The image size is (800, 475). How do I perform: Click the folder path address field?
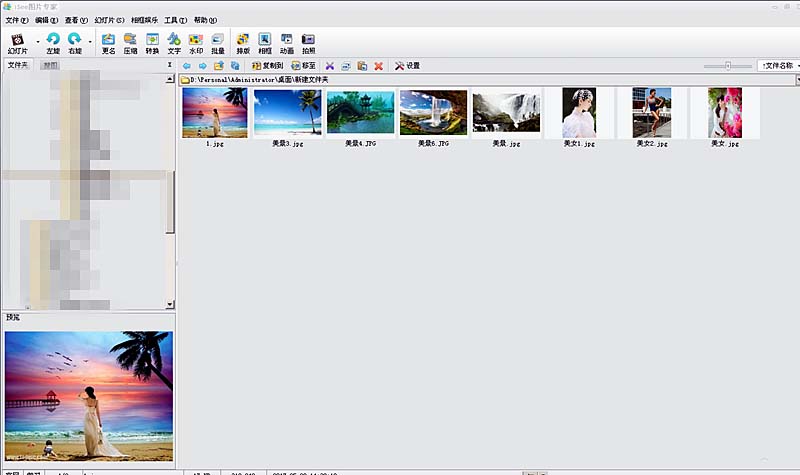coord(487,80)
